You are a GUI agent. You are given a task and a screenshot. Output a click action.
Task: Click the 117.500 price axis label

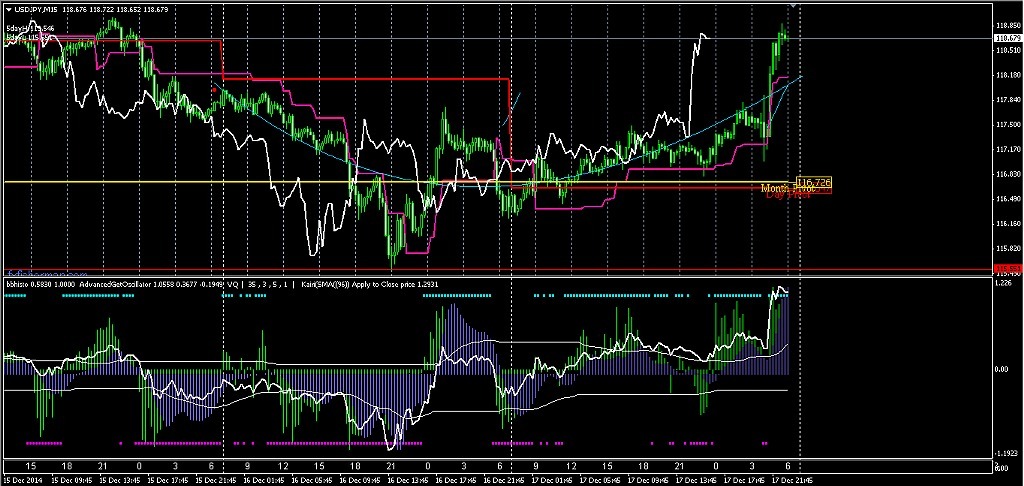coord(1007,125)
